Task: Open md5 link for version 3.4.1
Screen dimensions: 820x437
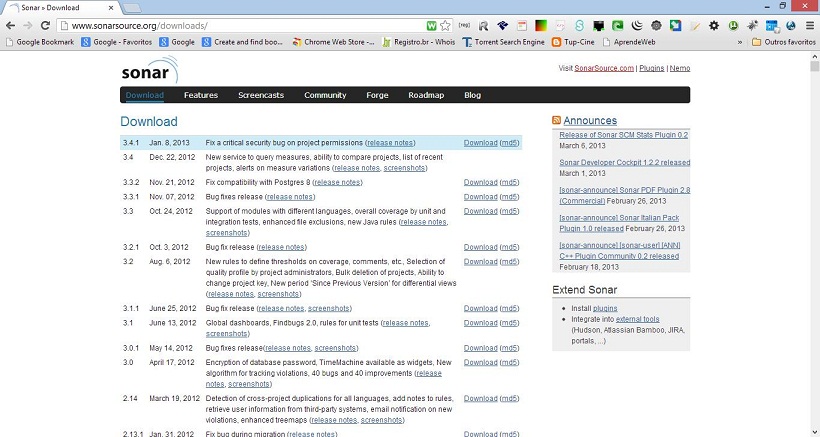Action: pyautogui.click(x=509, y=143)
